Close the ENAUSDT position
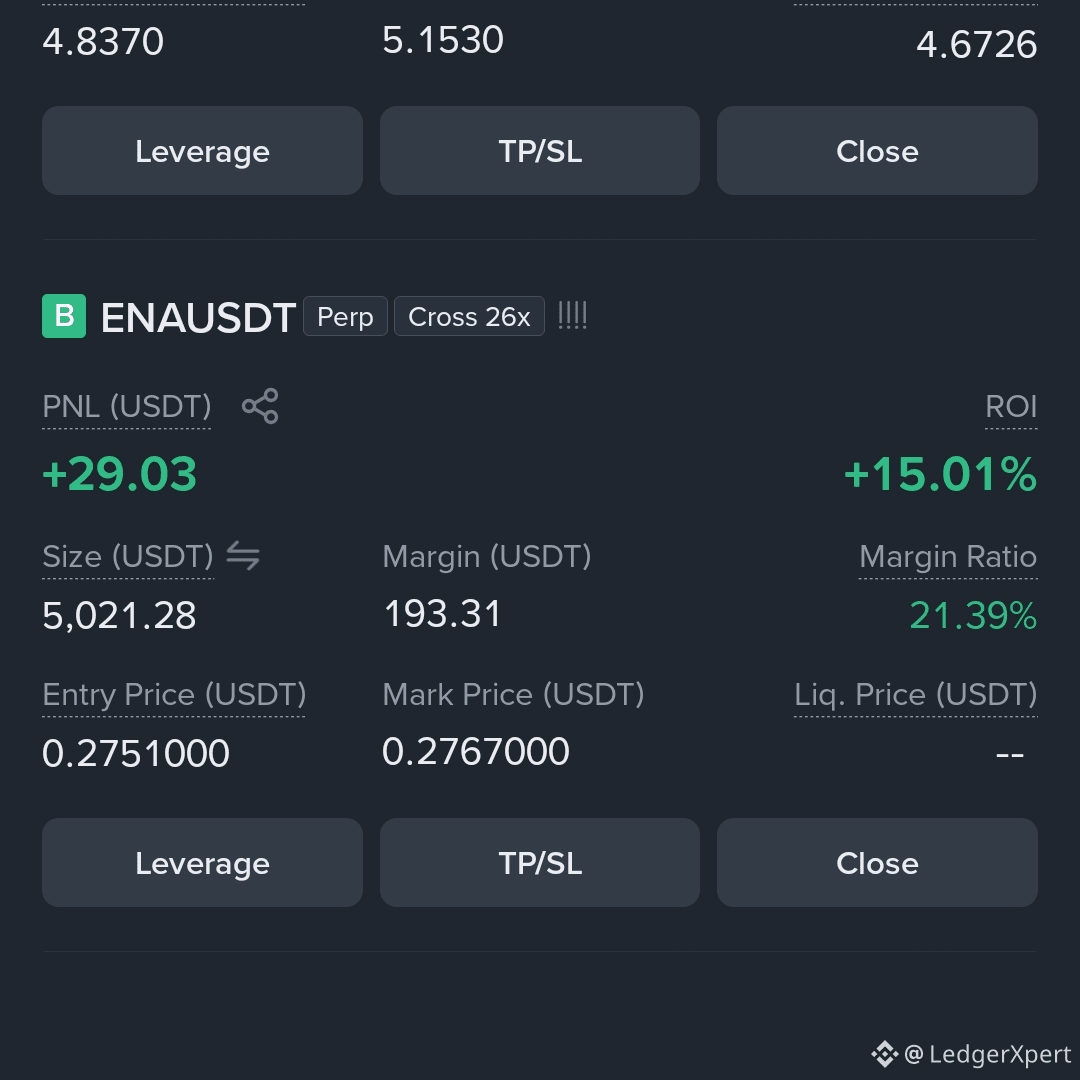 tap(878, 862)
